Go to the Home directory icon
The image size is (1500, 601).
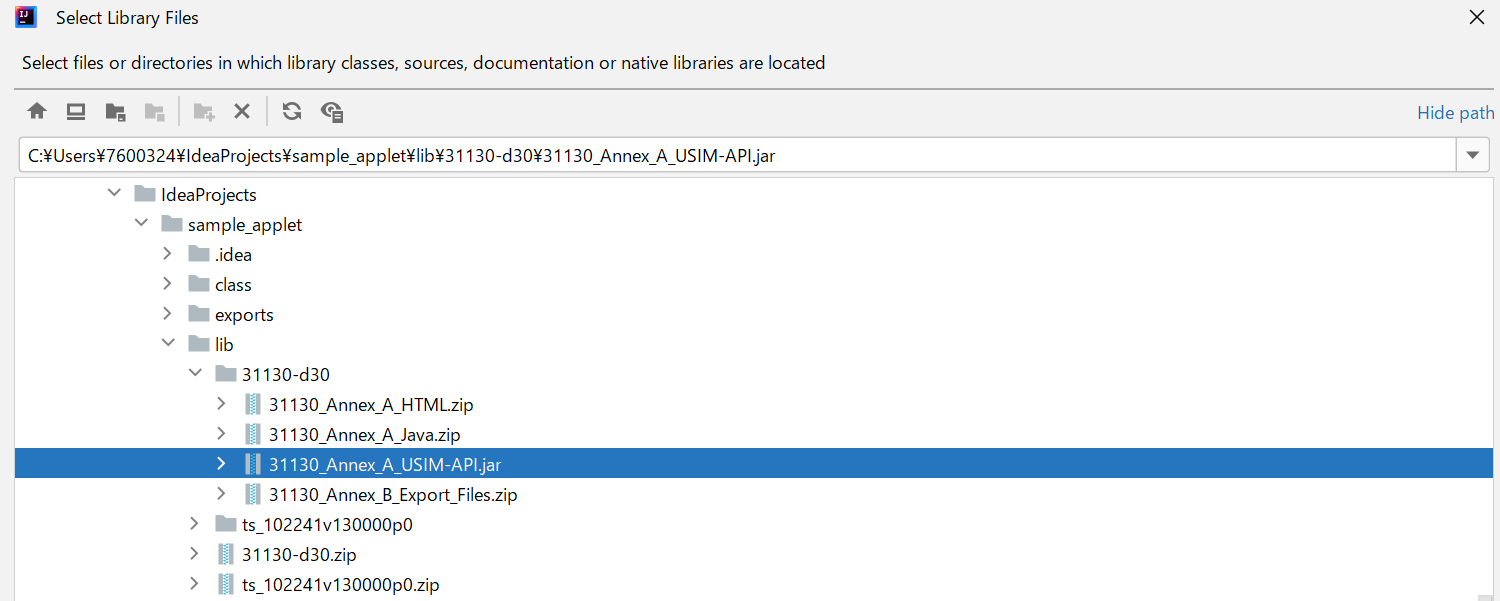point(37,111)
